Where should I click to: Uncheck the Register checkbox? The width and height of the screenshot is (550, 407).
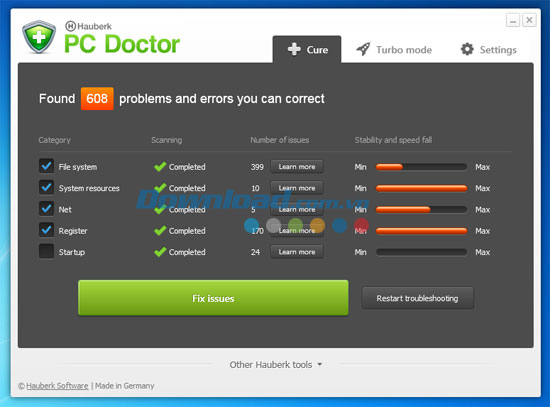pos(46,230)
